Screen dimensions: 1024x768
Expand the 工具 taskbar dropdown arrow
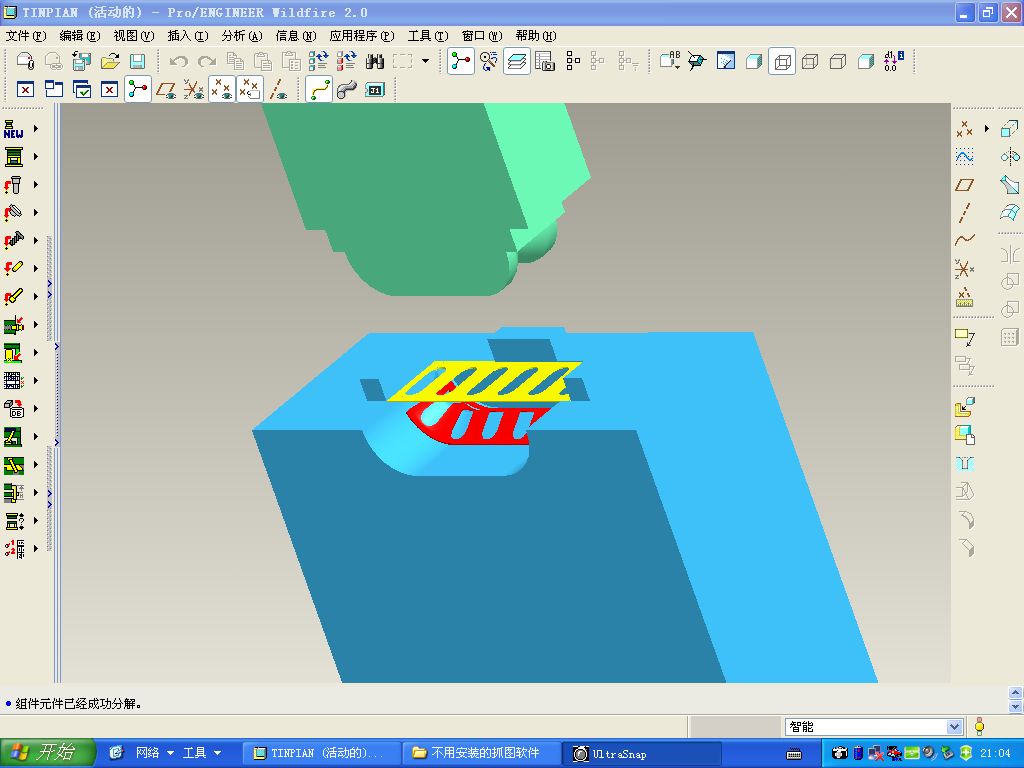(217, 753)
